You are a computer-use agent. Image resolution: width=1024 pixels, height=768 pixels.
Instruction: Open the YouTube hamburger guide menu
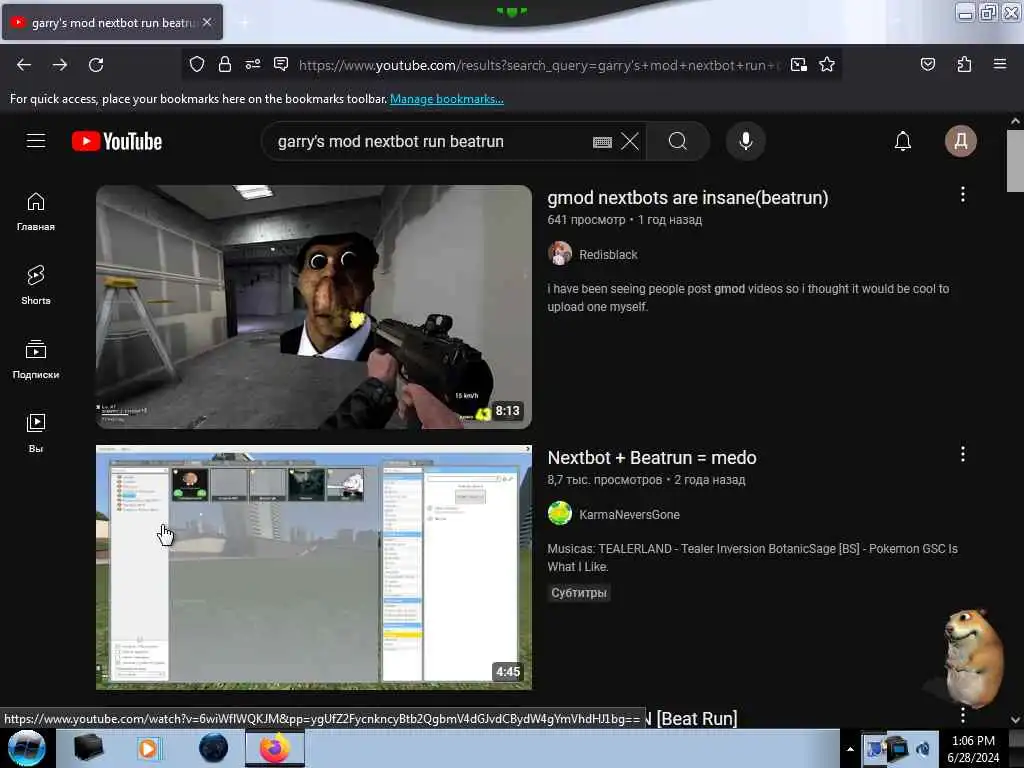pyautogui.click(x=36, y=141)
